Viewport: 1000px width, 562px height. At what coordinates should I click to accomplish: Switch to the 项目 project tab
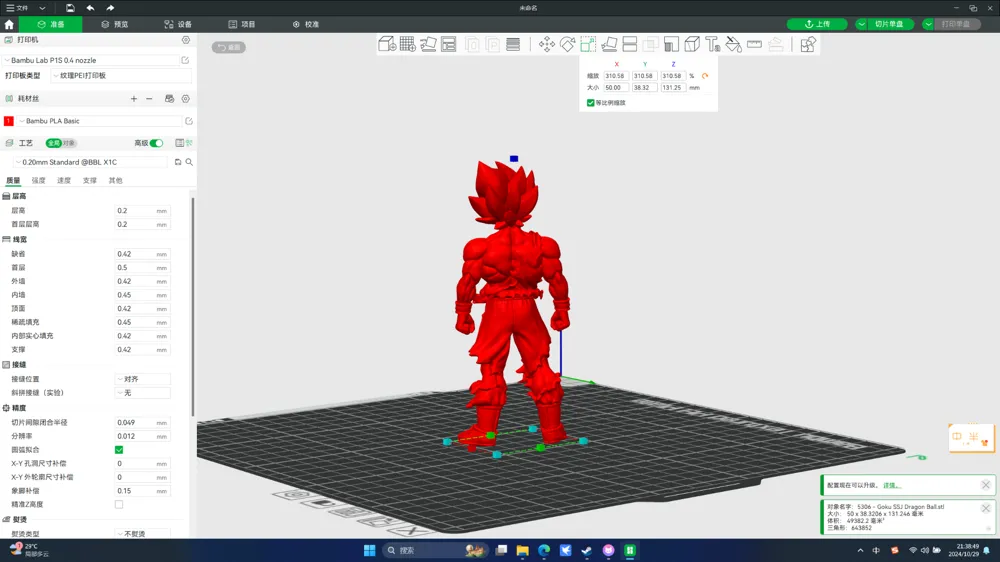pos(242,24)
